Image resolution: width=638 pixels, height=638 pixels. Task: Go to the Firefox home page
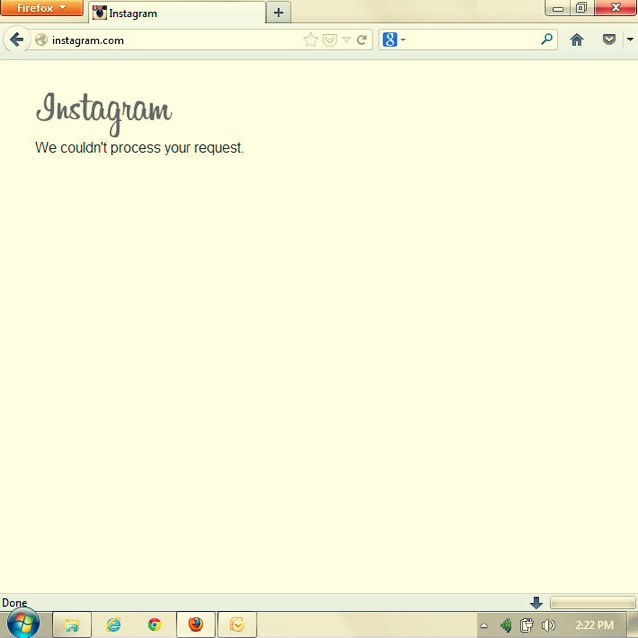tap(577, 40)
